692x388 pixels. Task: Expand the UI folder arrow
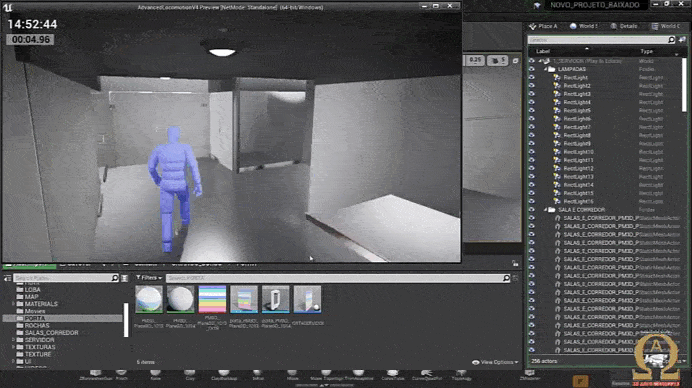(13, 362)
